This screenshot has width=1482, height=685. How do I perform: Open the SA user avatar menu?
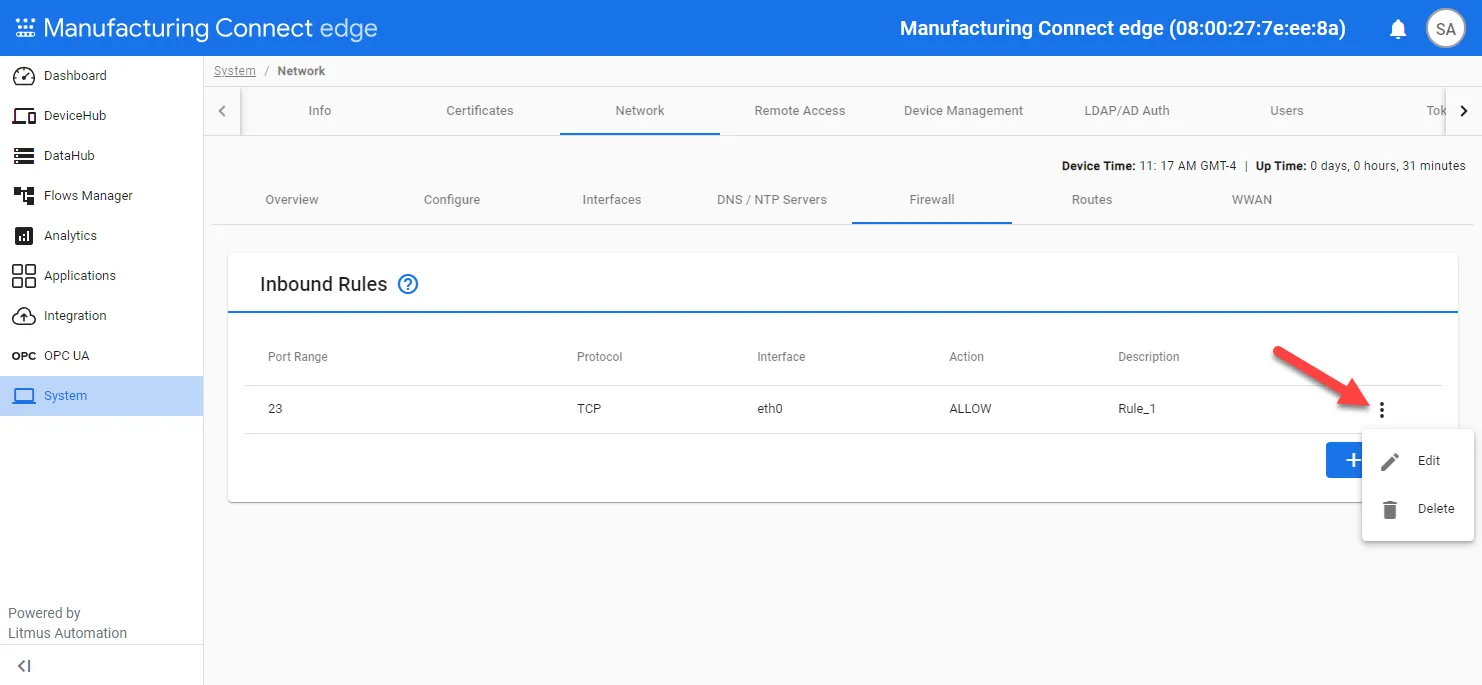(x=1445, y=29)
